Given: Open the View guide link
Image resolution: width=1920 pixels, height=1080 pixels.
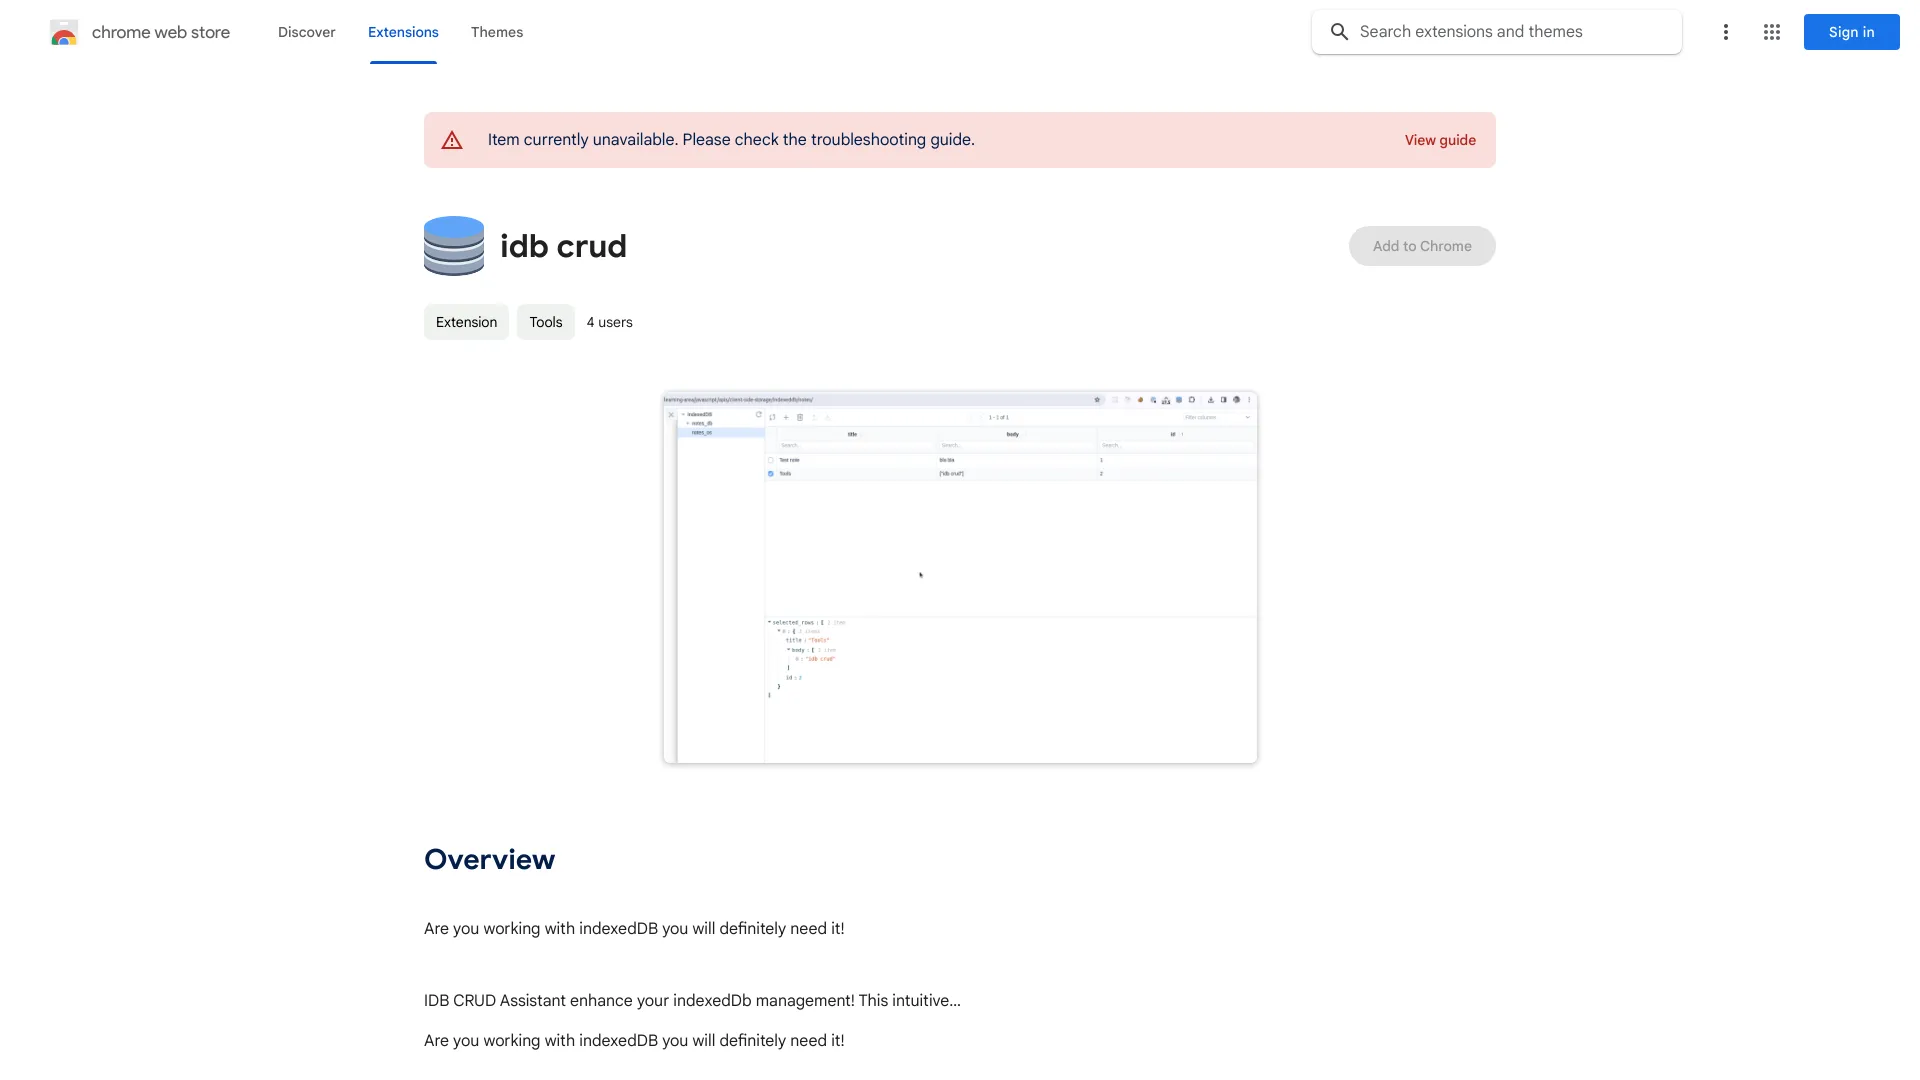Looking at the screenshot, I should [1440, 140].
